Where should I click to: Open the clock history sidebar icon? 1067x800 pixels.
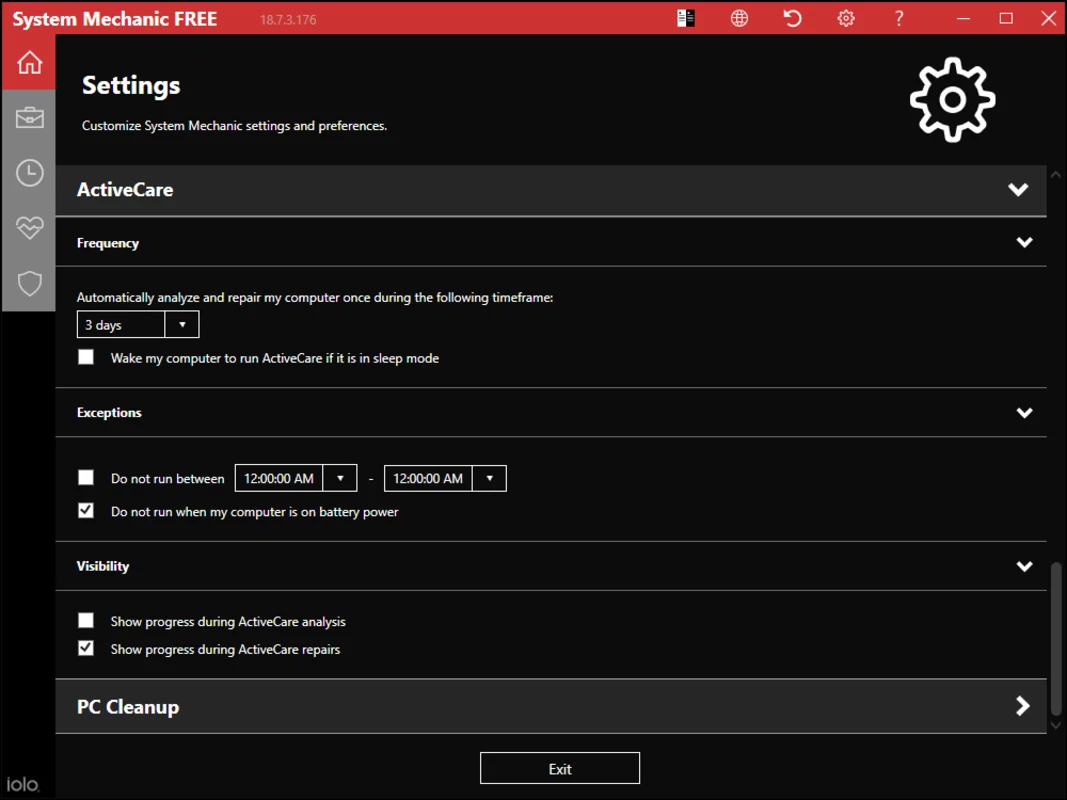point(29,173)
